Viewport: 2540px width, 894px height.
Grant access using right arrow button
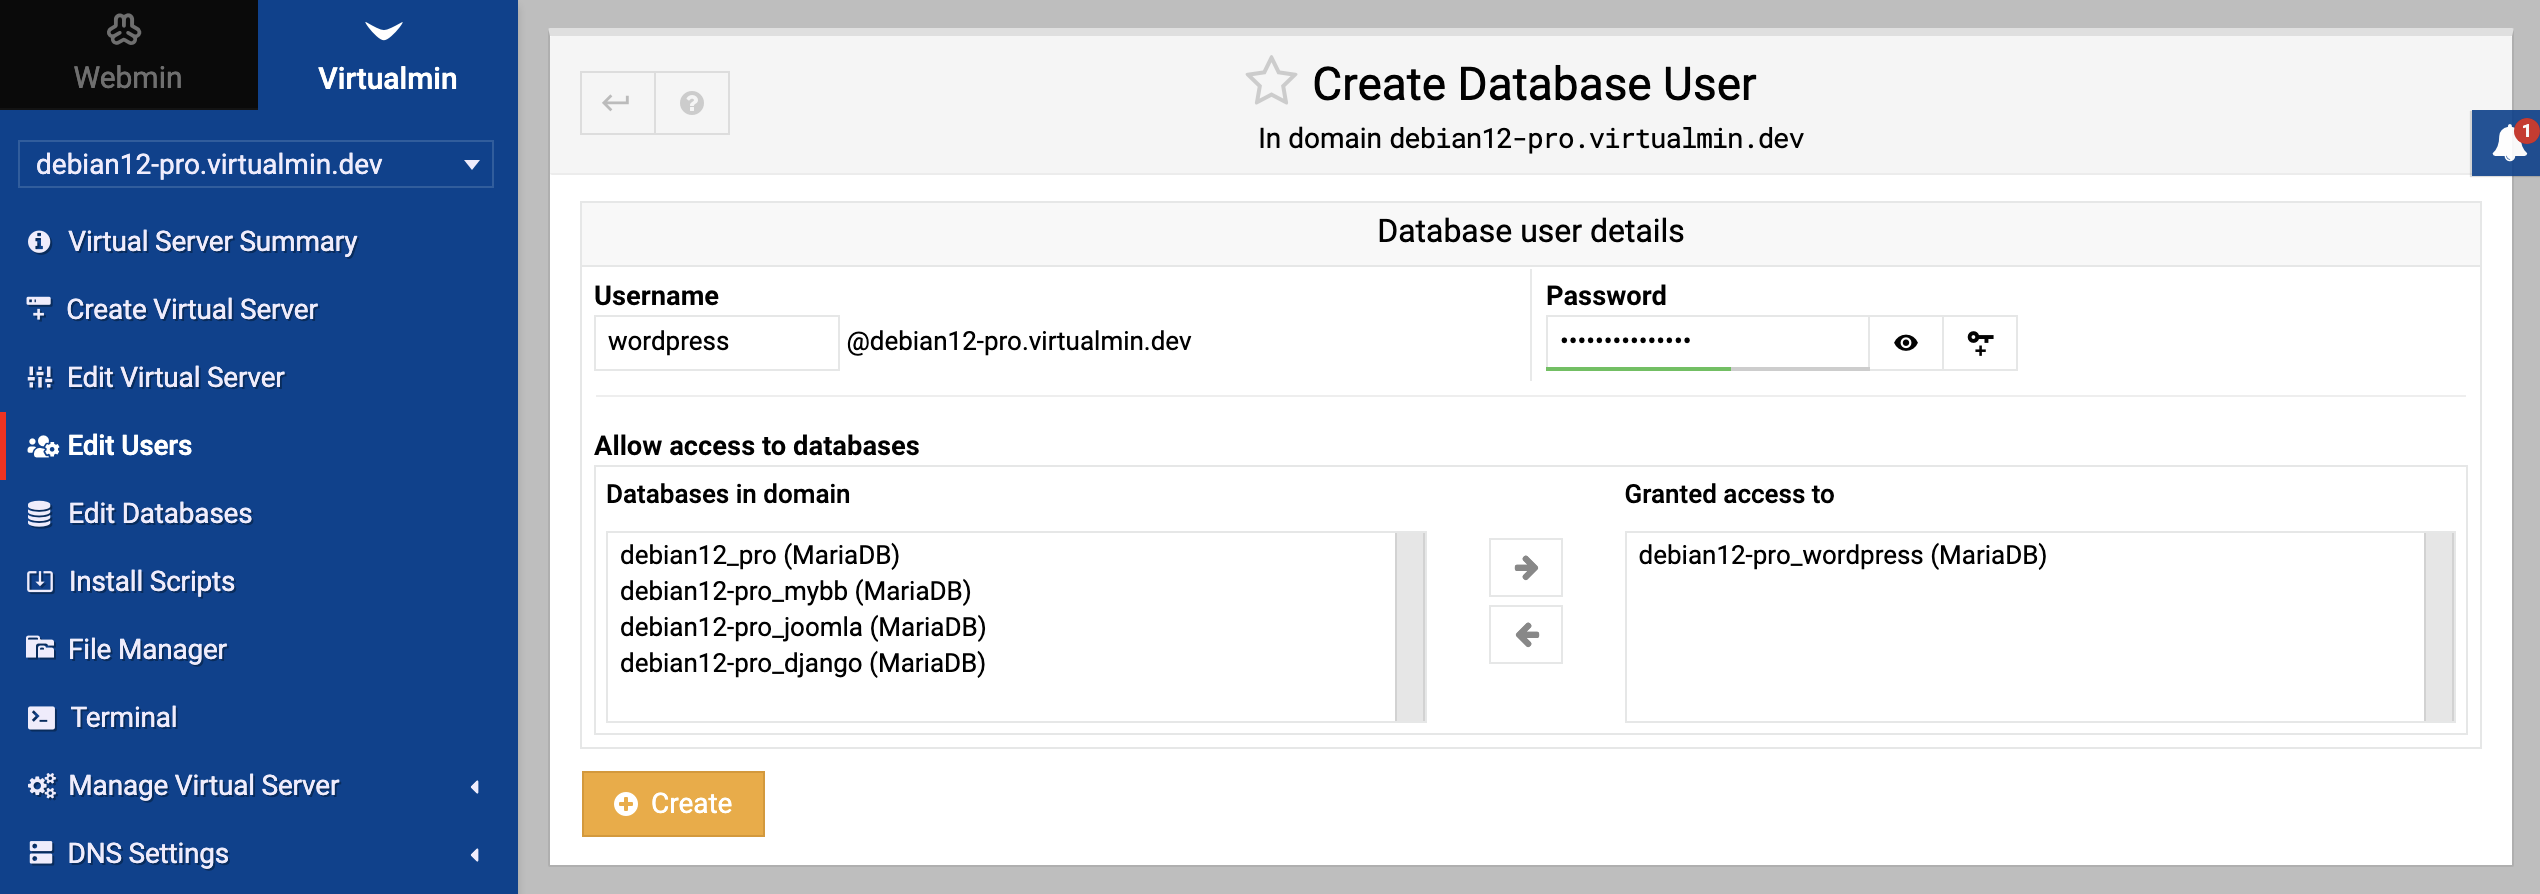(1526, 568)
